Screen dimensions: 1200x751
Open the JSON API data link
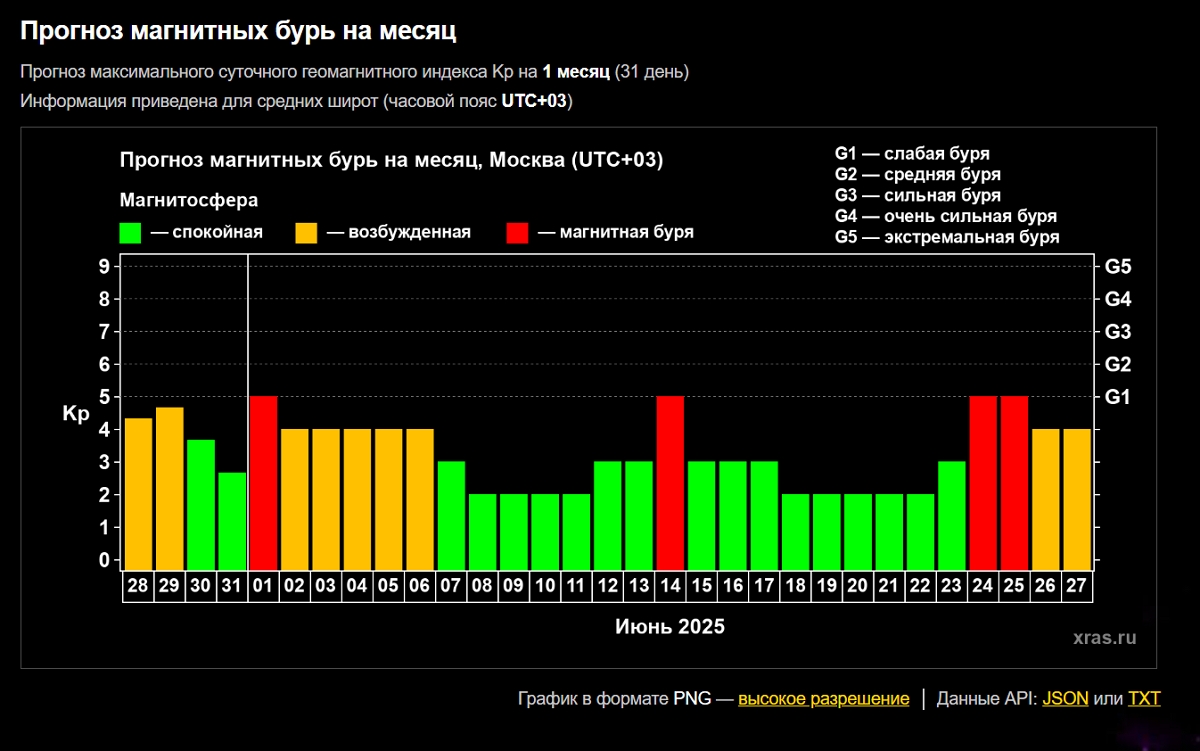pyautogui.click(x=1065, y=698)
